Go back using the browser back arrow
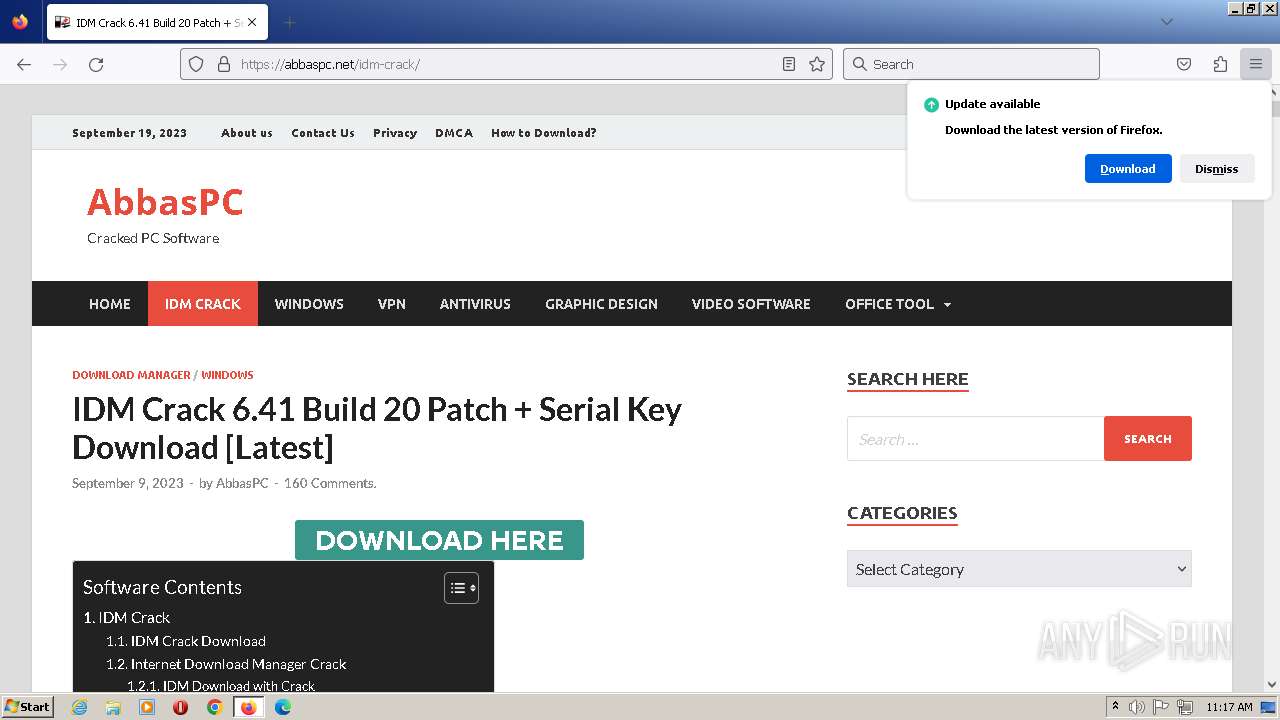1280x720 pixels. coord(24,64)
